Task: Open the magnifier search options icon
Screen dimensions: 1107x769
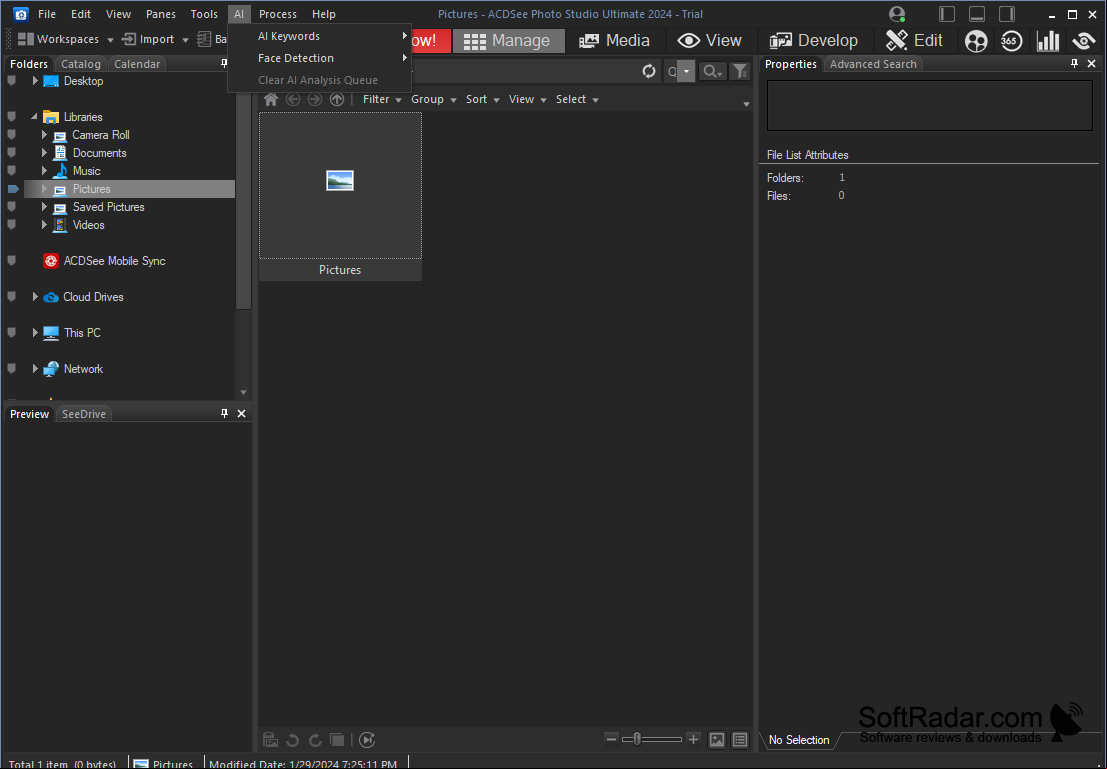Action: (x=712, y=71)
